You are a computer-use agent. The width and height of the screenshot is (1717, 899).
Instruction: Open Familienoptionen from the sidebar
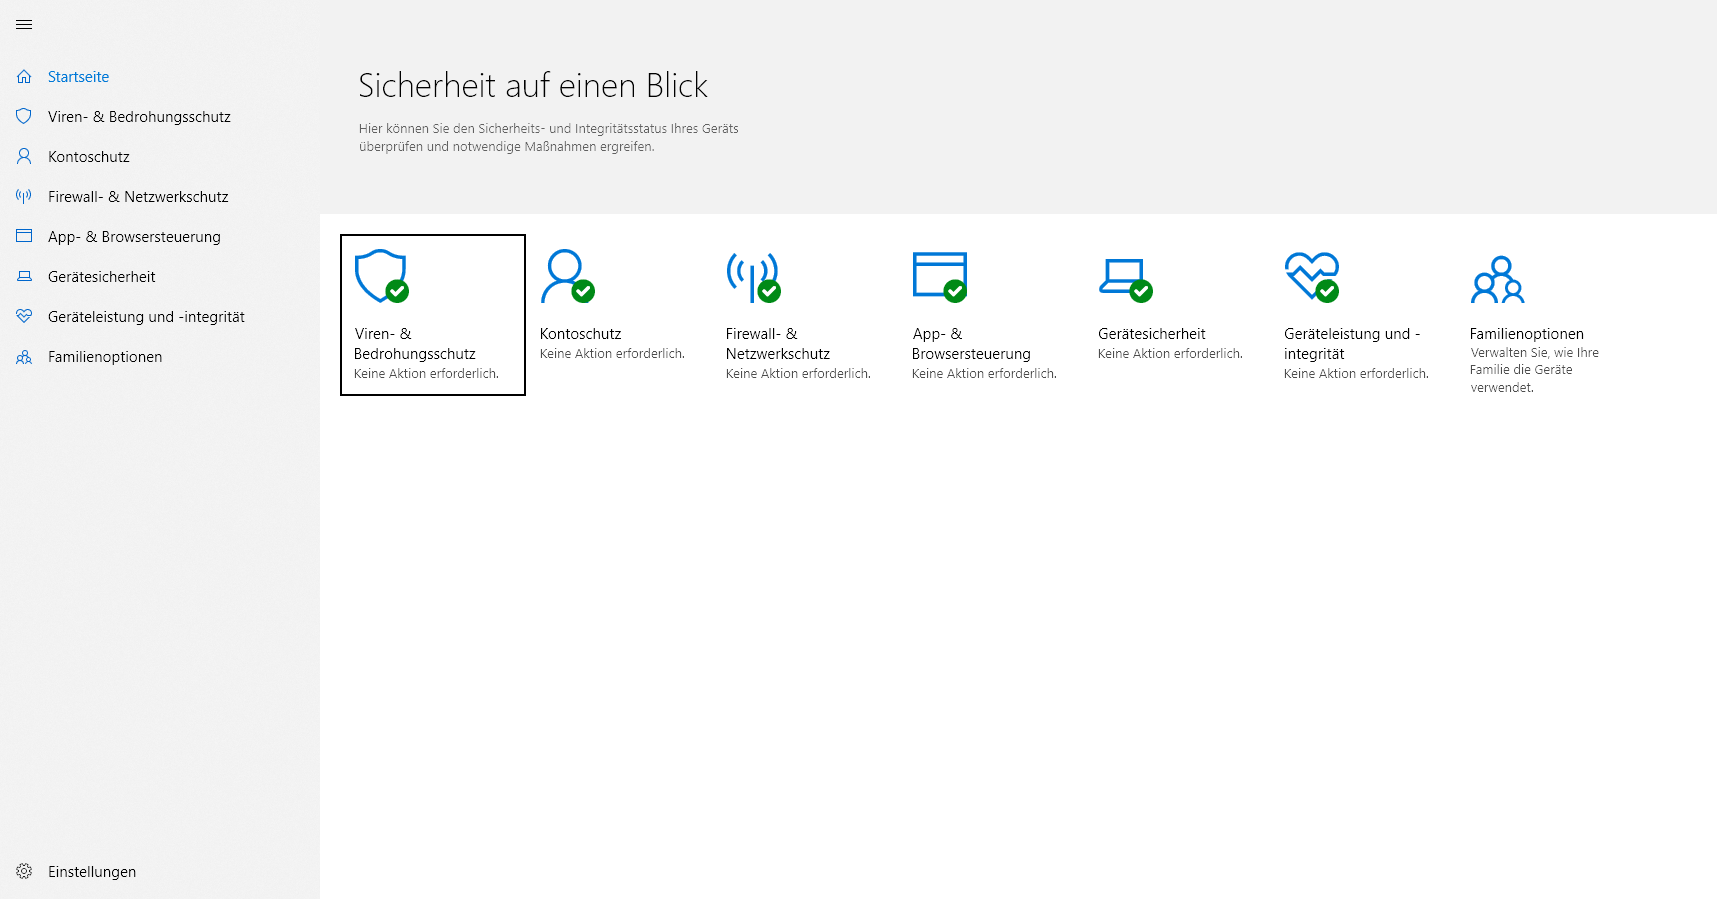coord(105,357)
